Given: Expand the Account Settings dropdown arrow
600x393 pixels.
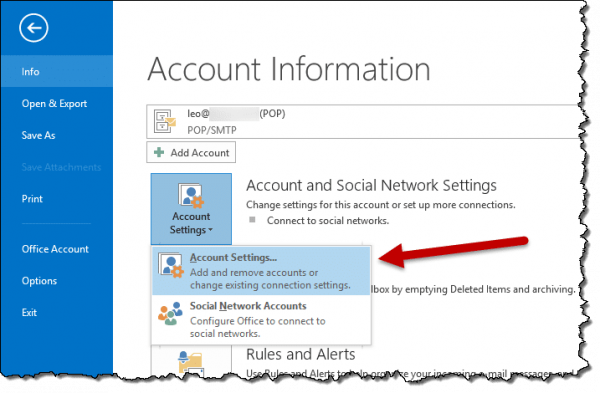Looking at the screenshot, I should [x=210, y=230].
